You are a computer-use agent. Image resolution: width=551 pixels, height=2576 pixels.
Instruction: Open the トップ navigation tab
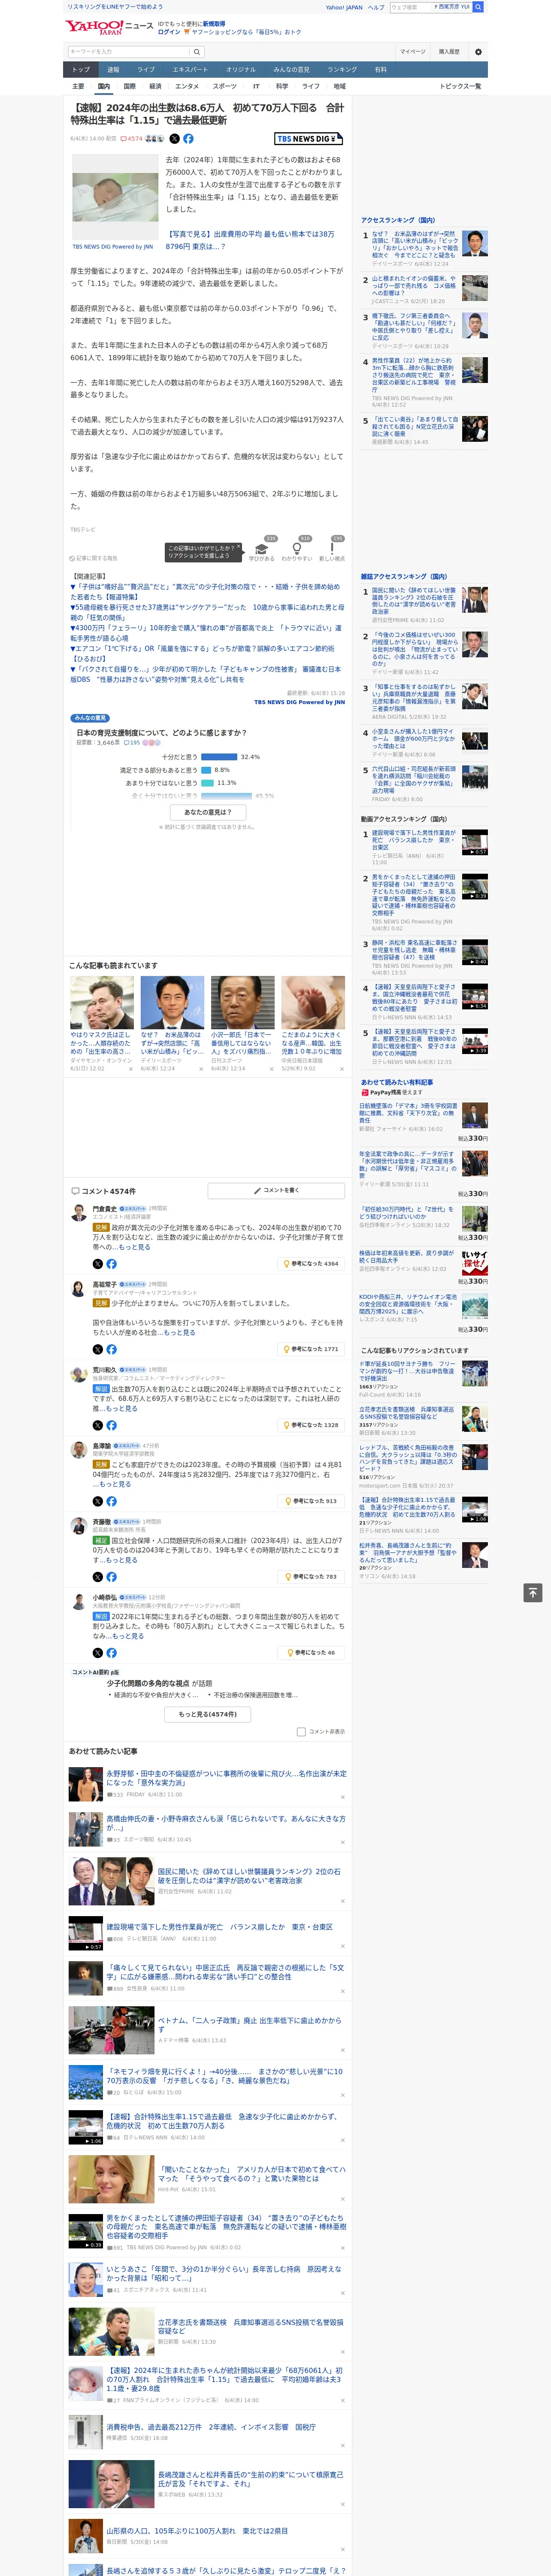point(81,70)
